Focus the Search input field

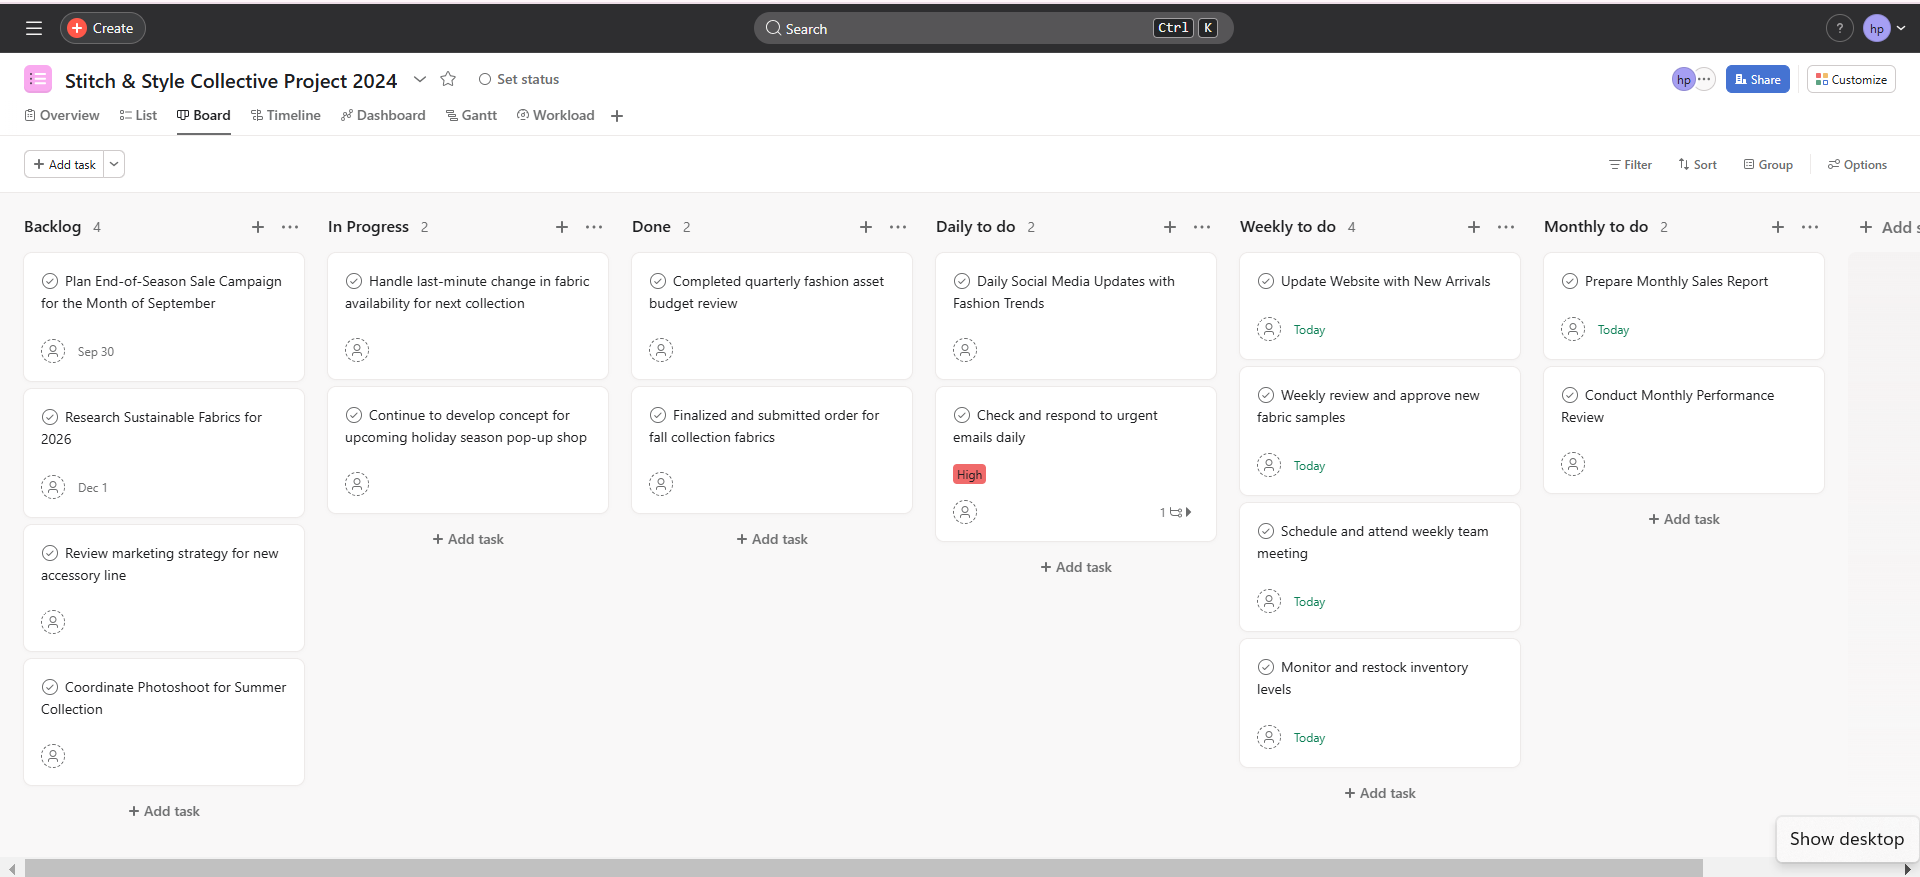960,28
